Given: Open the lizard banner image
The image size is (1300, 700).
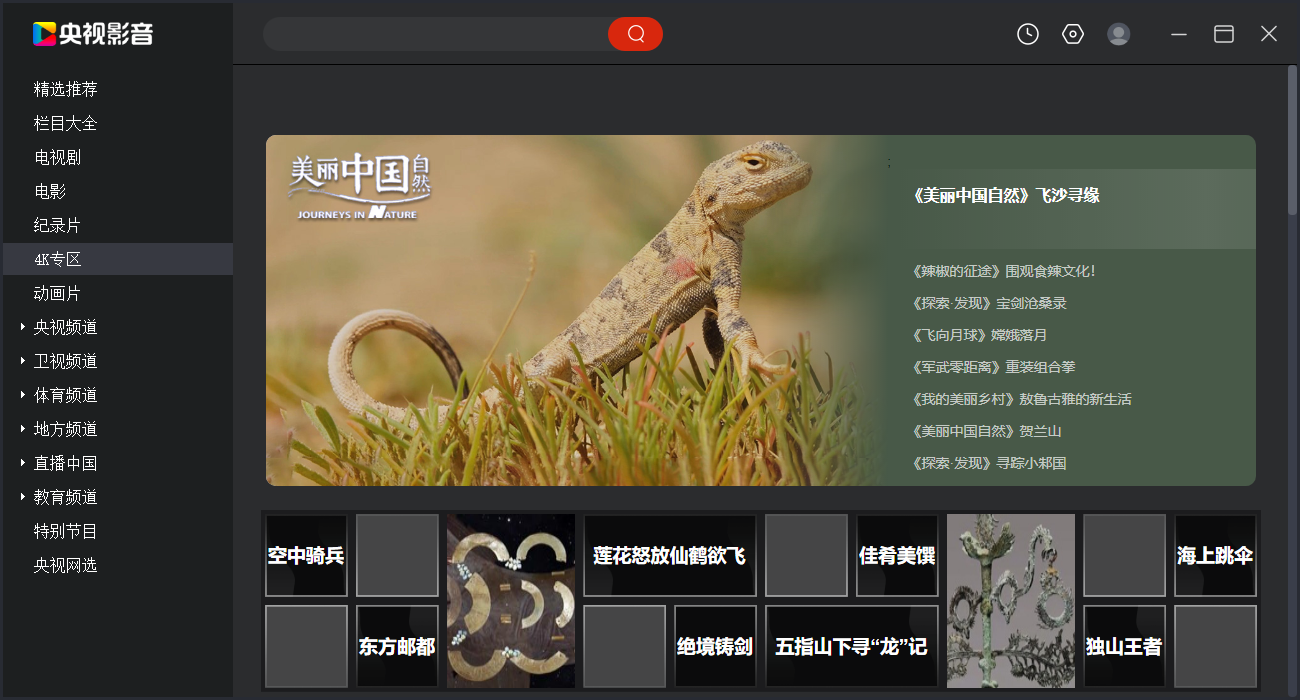Looking at the screenshot, I should click(570, 310).
